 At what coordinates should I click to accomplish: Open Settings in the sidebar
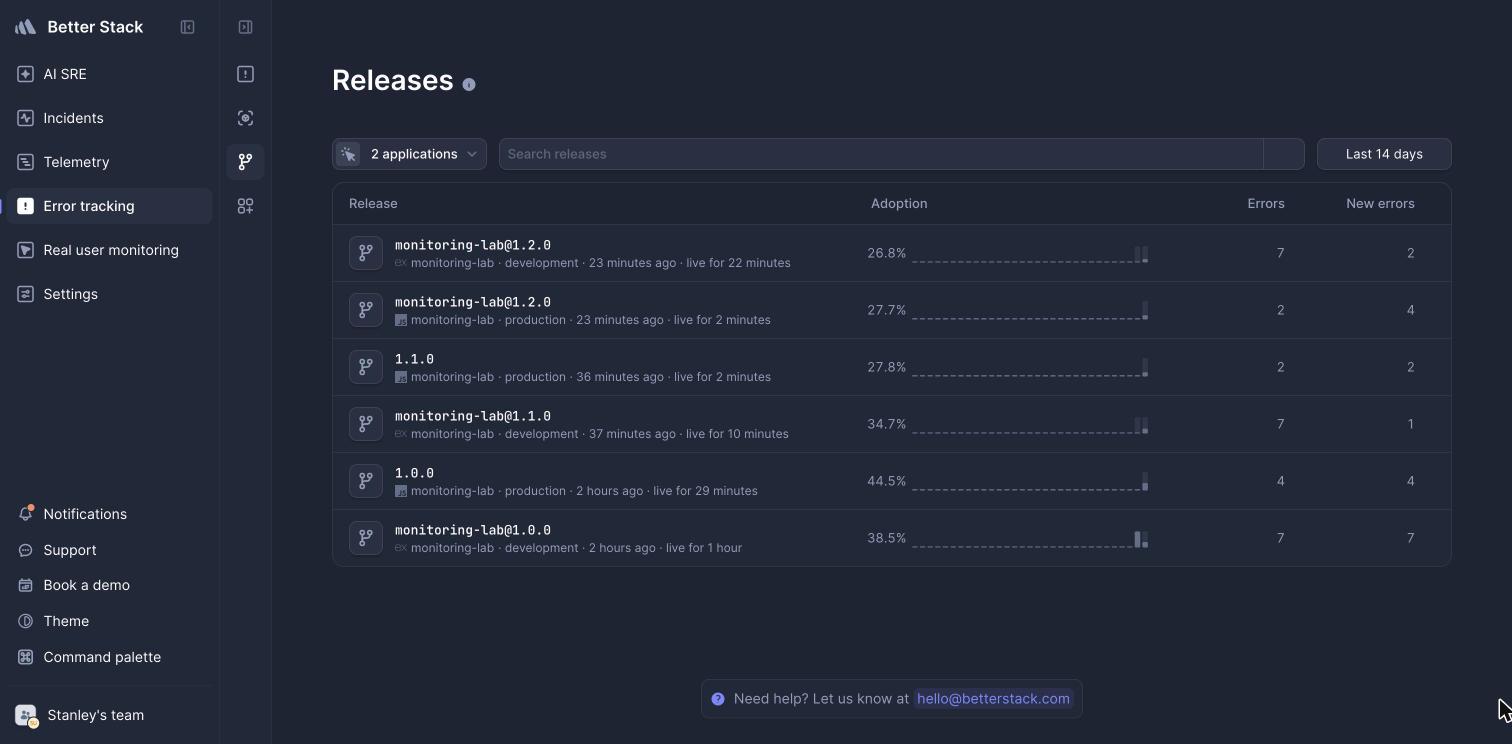pyautogui.click(x=109, y=294)
